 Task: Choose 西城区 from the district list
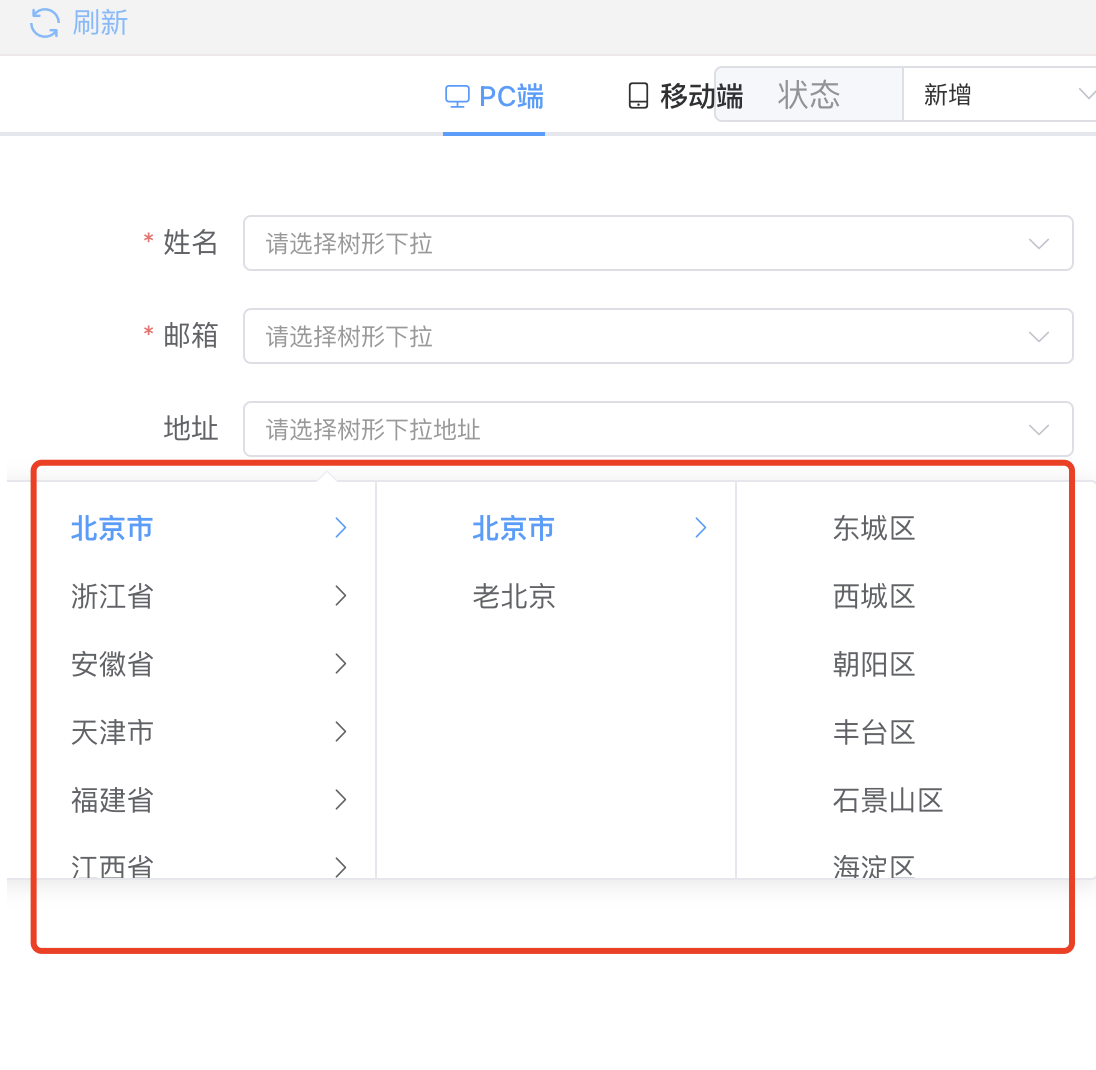pyautogui.click(x=874, y=597)
